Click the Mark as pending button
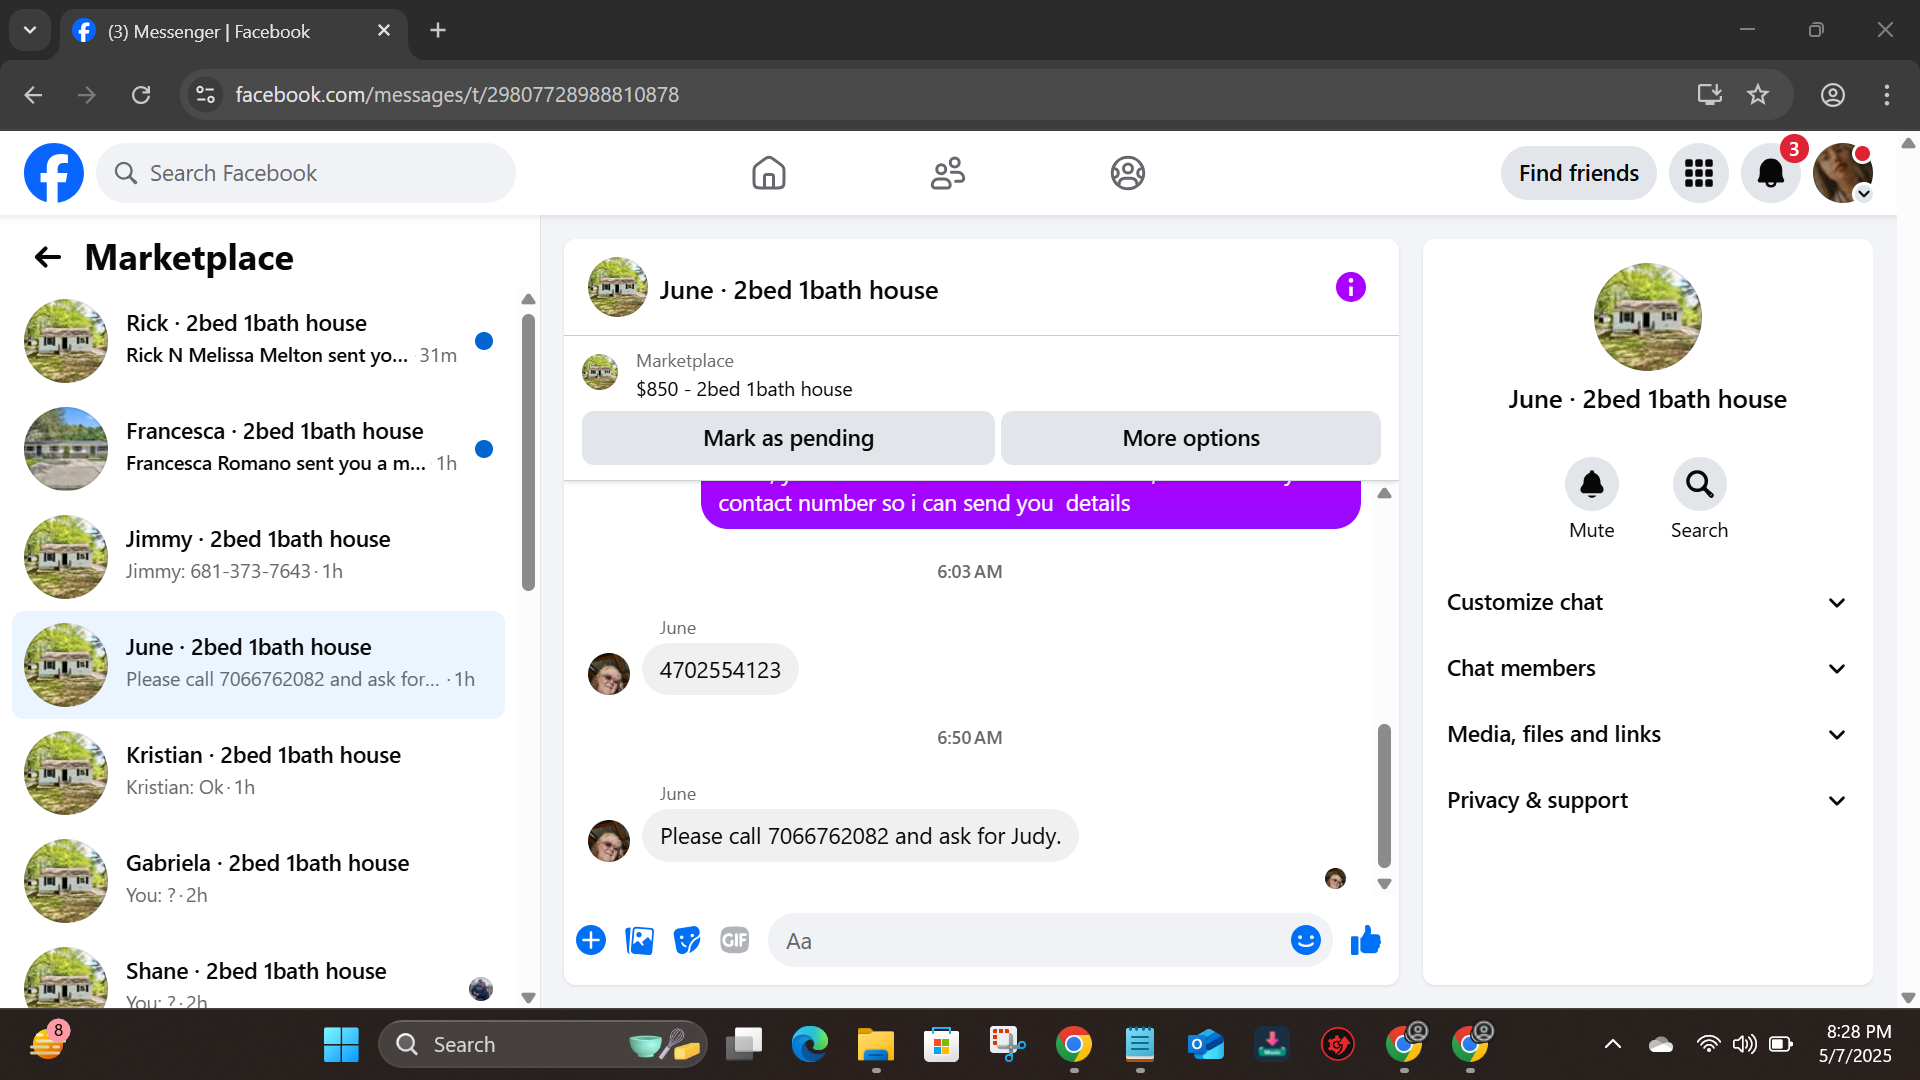This screenshot has width=1920, height=1080. tap(788, 438)
